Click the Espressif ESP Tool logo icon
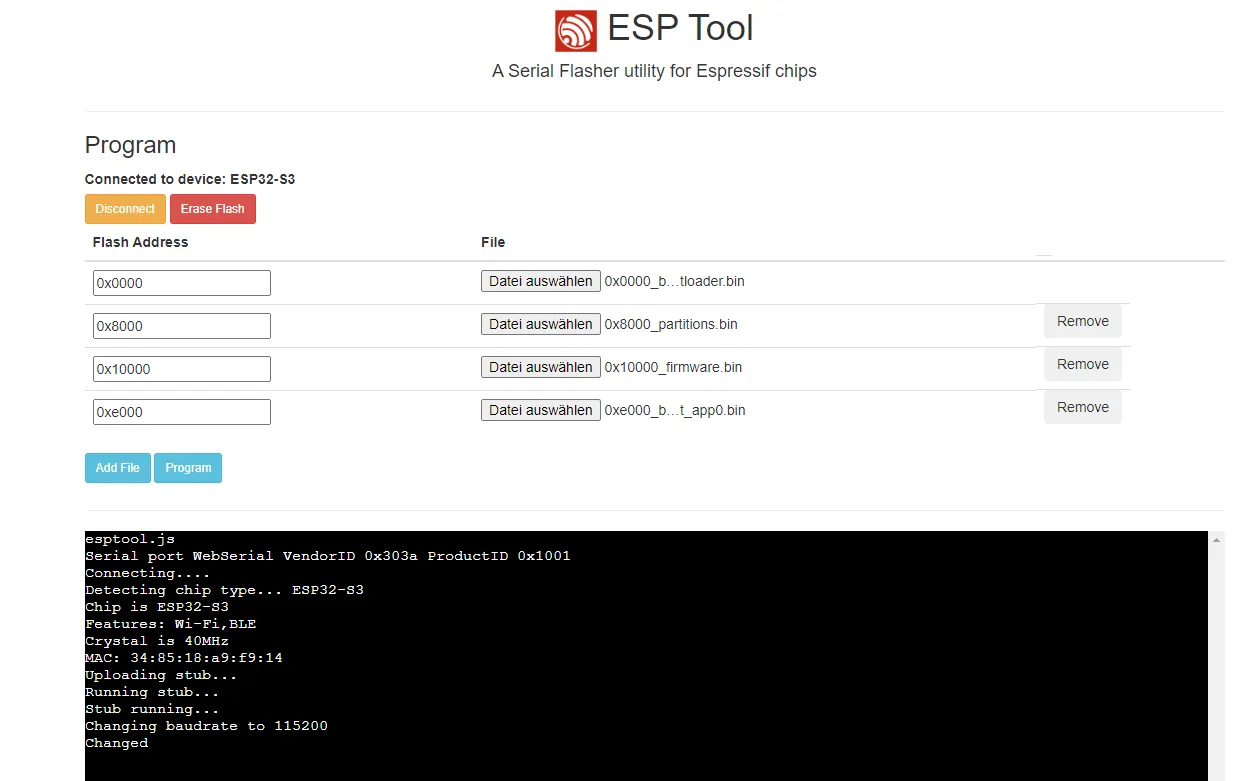 576,30
